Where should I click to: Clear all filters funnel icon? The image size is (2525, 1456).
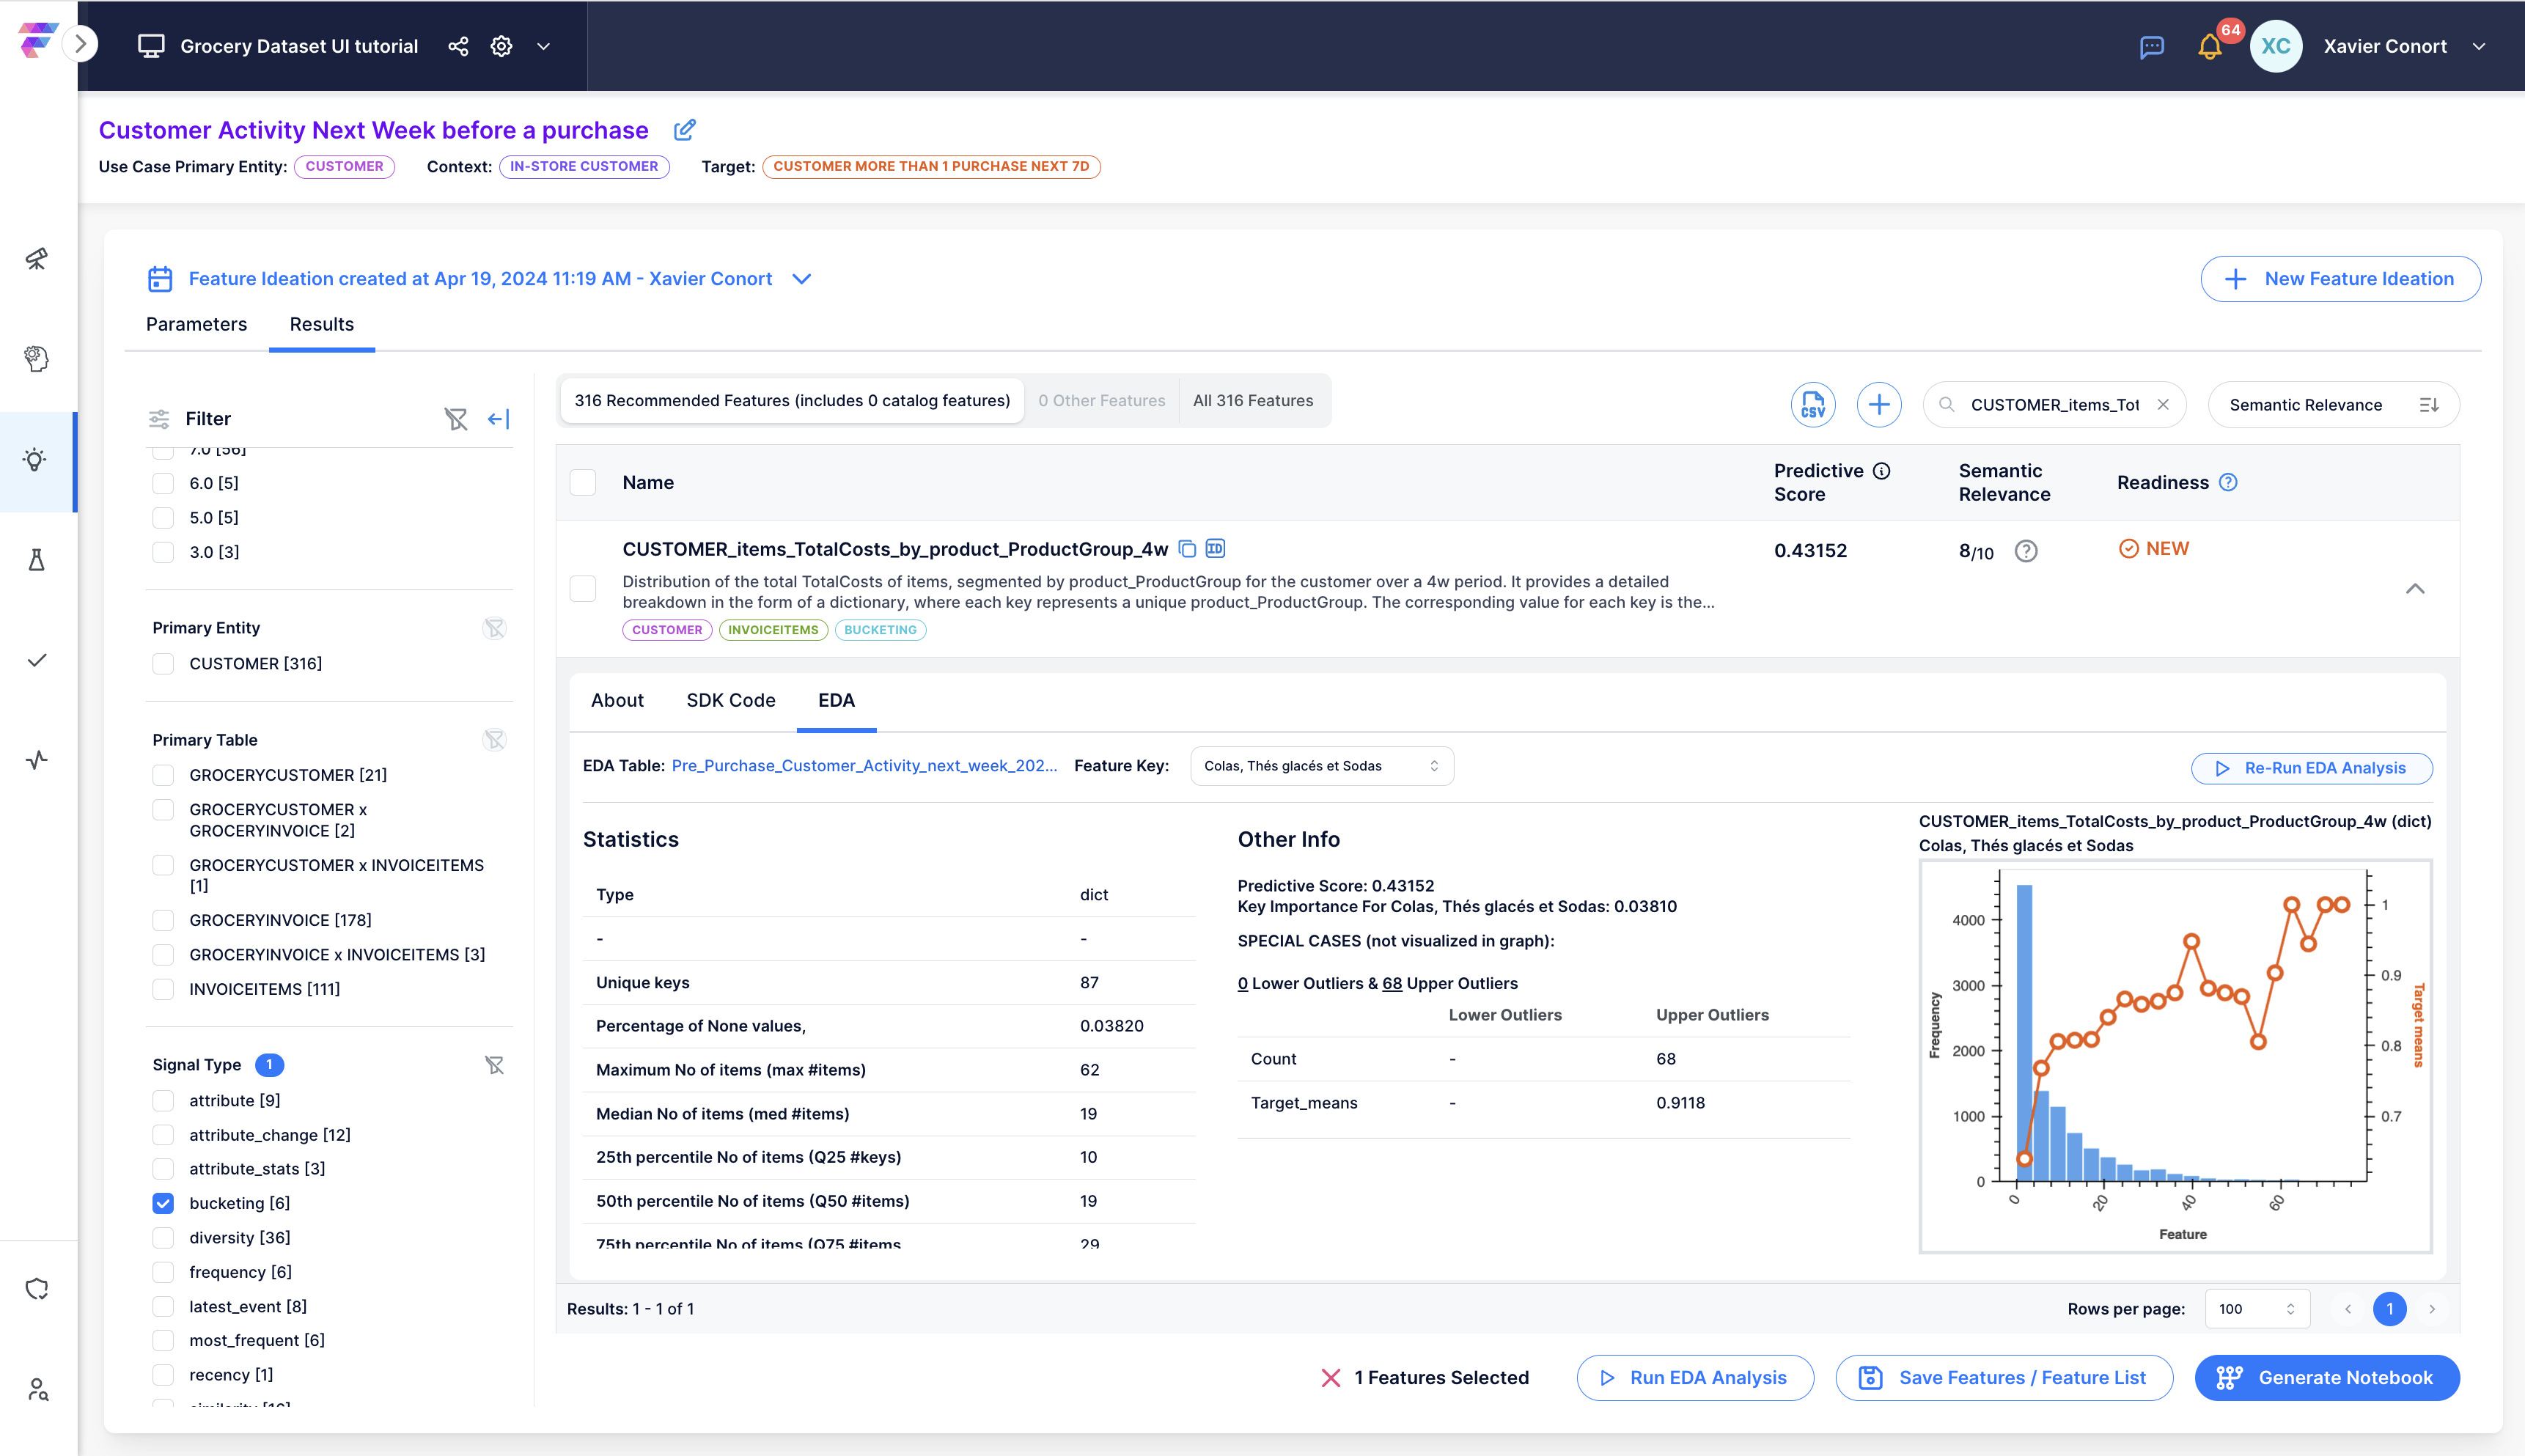[x=456, y=419]
